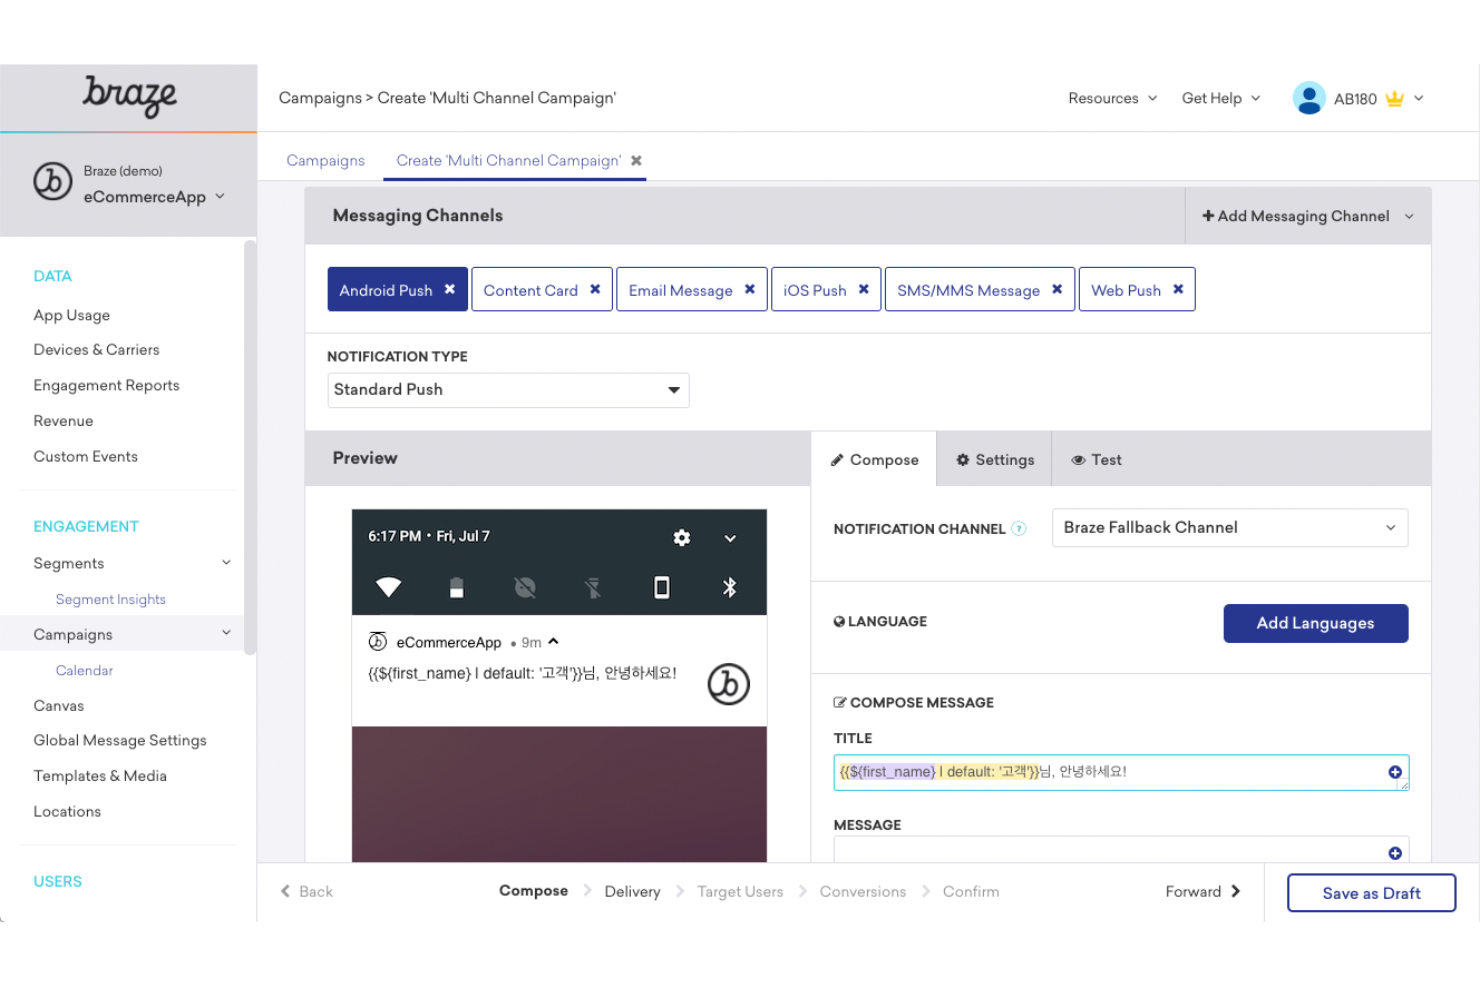Switch to the Test tab

[x=1097, y=460]
